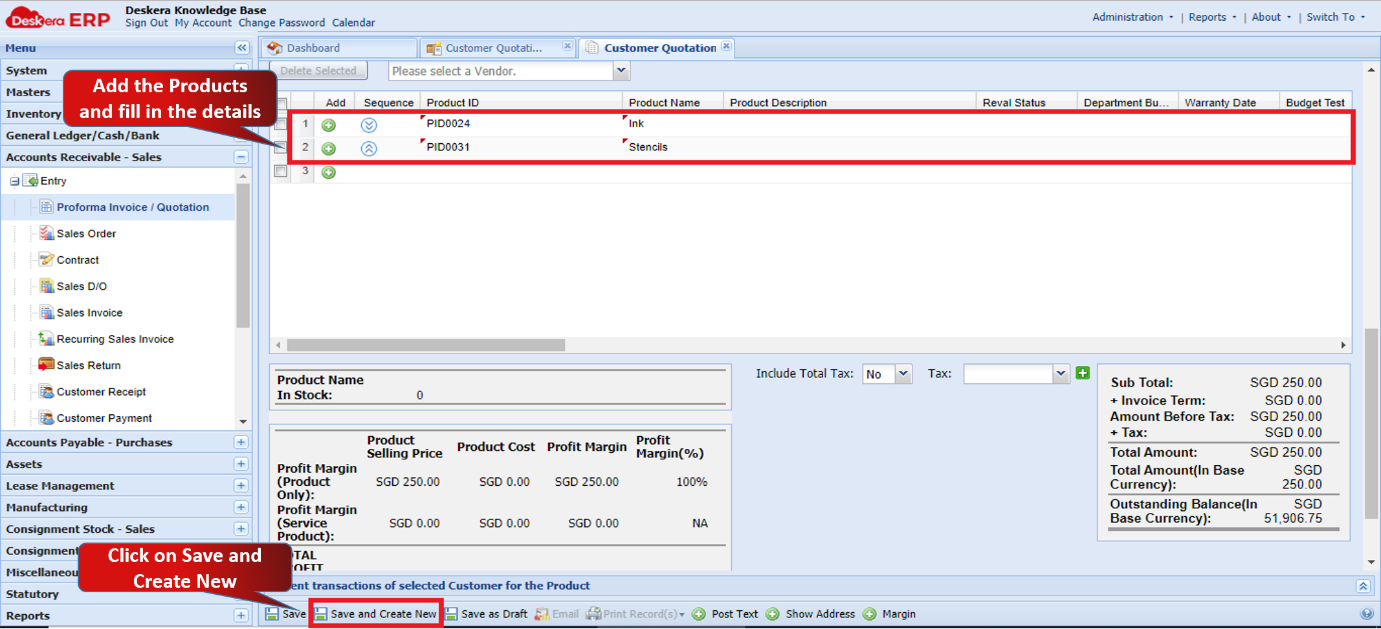
Task: Click the Deskera ERP logo
Action: coord(59,17)
